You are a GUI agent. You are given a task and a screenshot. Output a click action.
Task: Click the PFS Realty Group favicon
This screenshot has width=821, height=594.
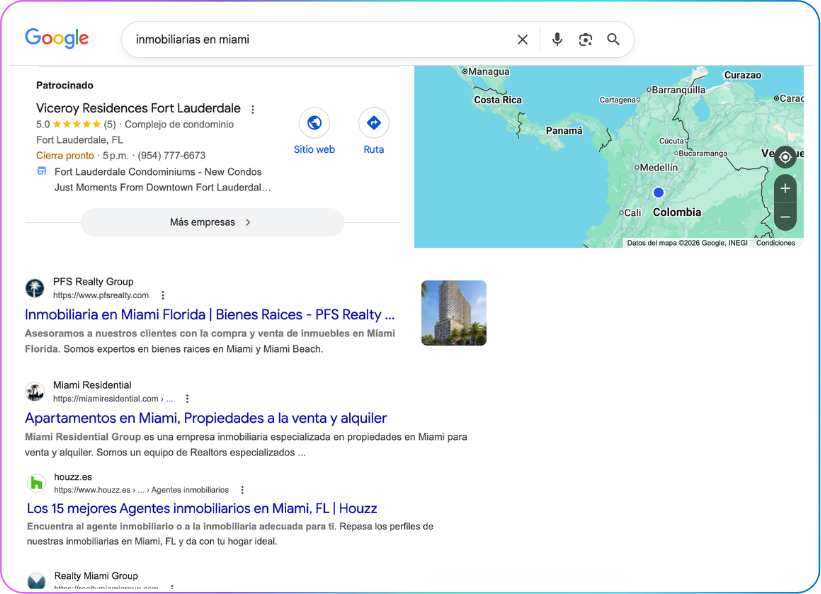(x=35, y=288)
